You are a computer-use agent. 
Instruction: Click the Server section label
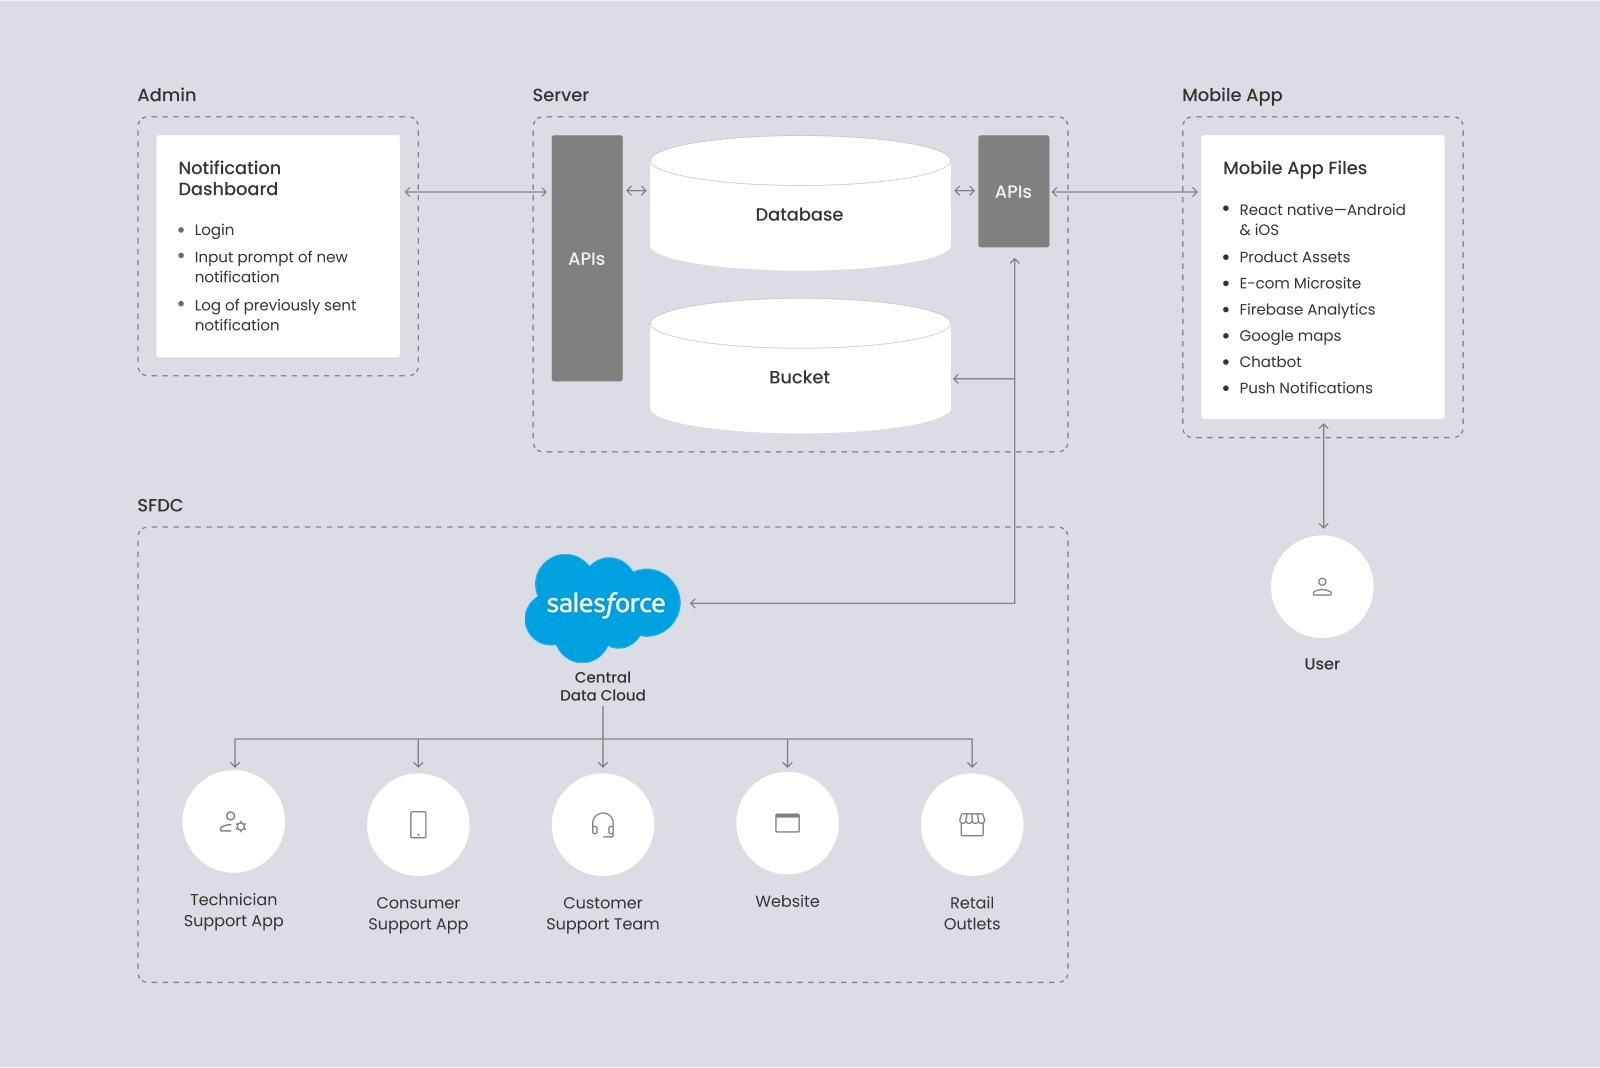tap(560, 95)
